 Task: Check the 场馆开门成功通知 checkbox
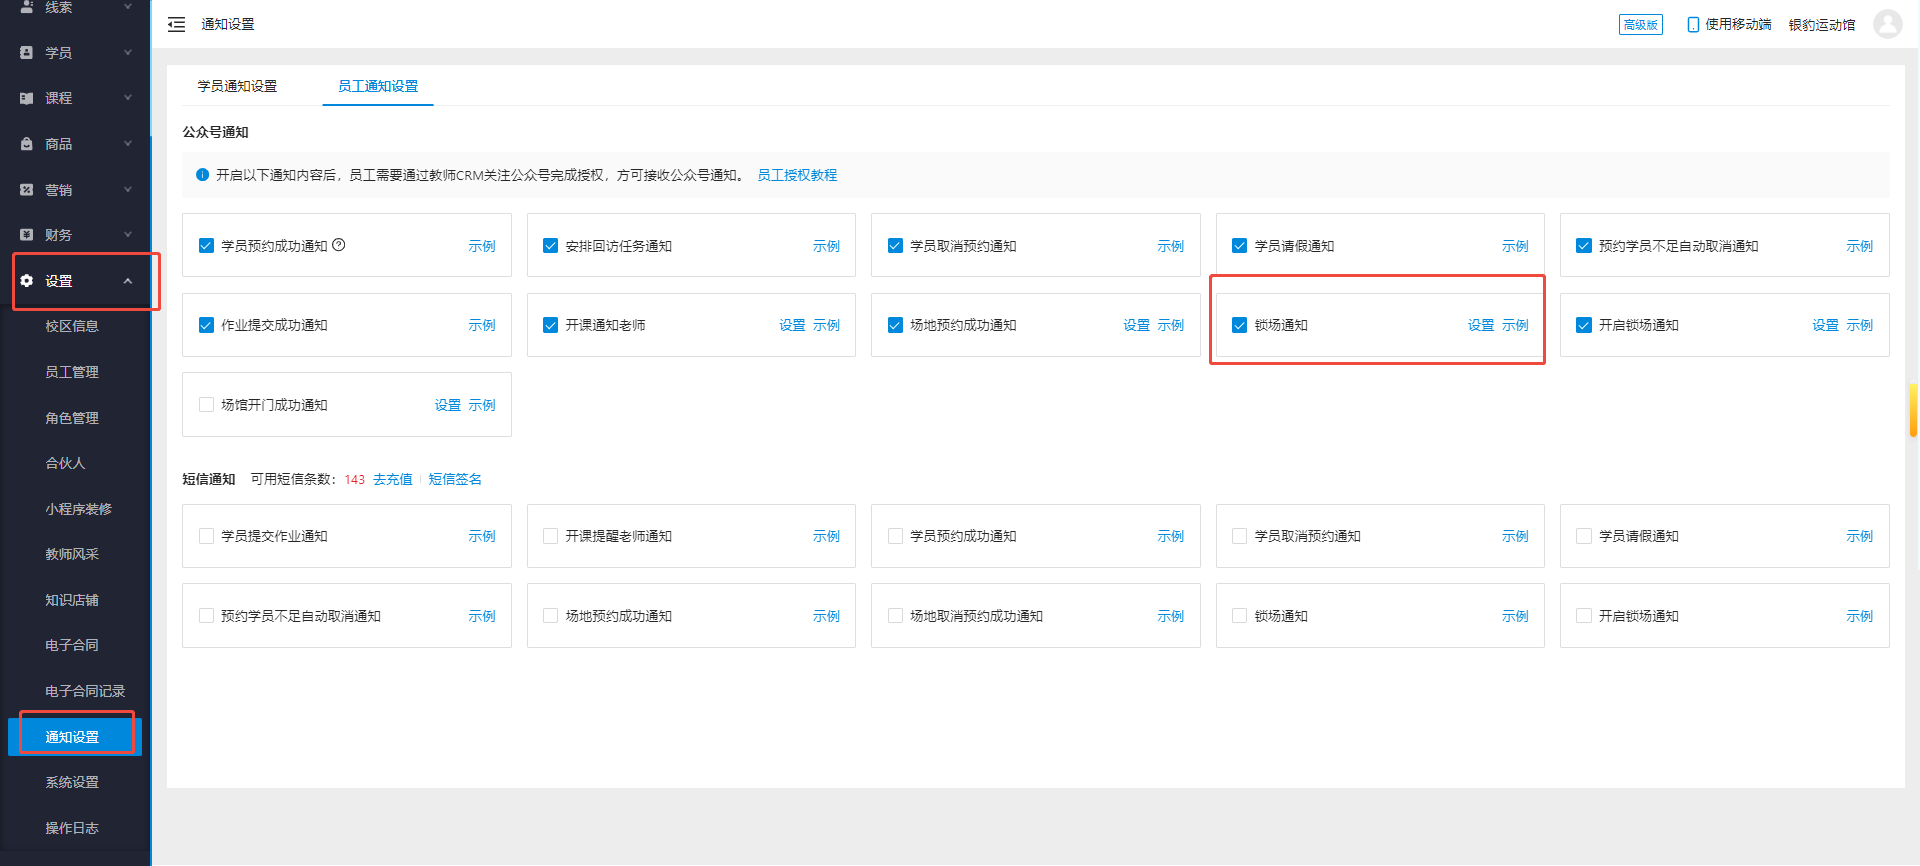point(206,405)
